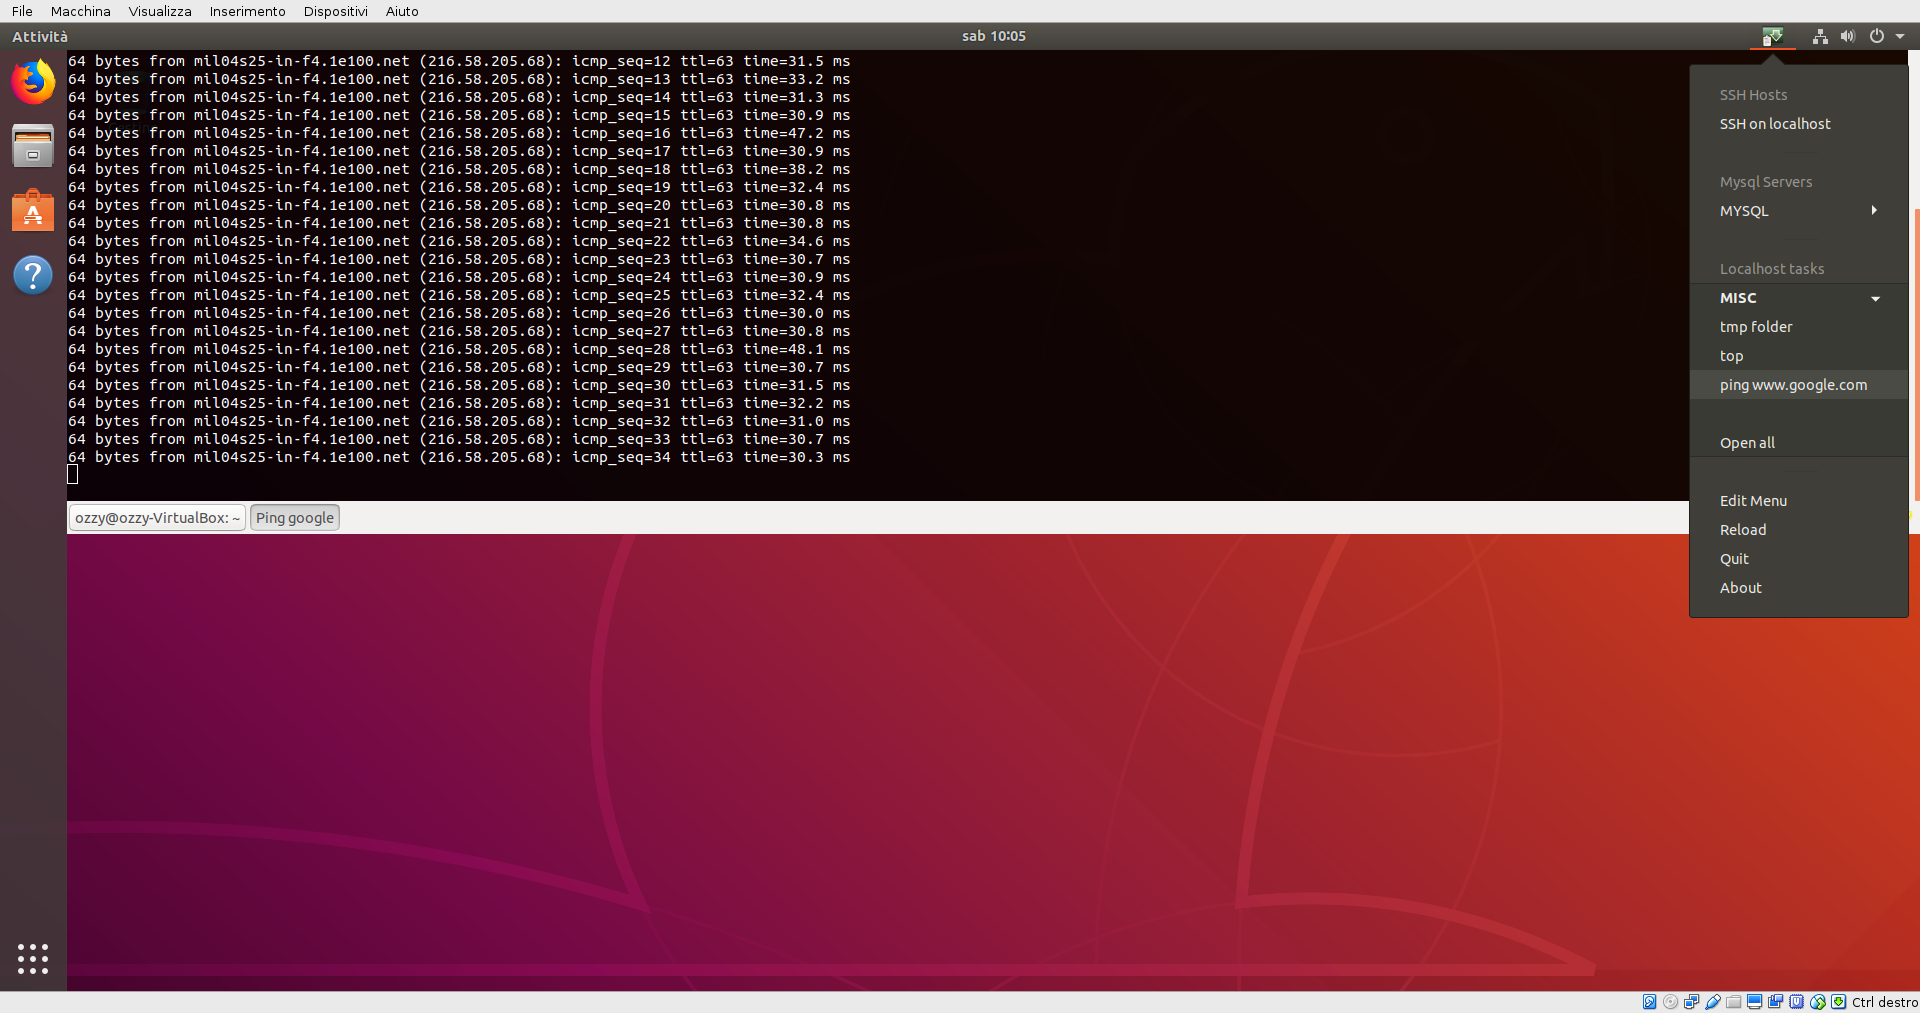Click the VirtualBox display status icon
Image resolution: width=1920 pixels, height=1013 pixels.
click(1755, 1002)
